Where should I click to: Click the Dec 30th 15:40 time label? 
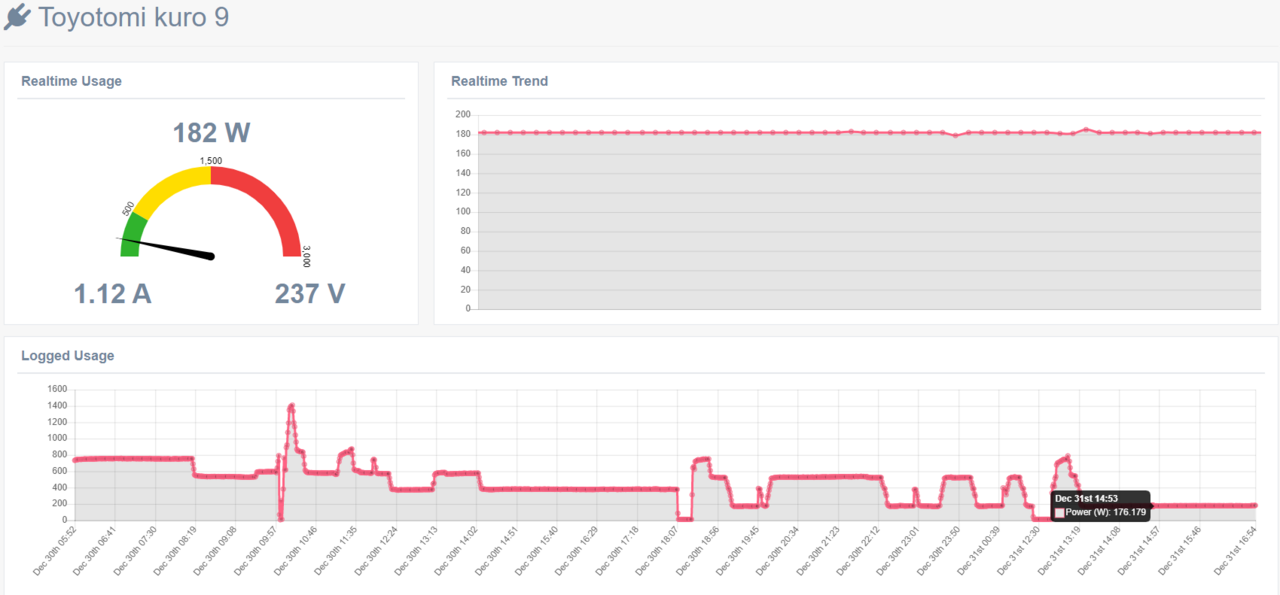(536, 550)
